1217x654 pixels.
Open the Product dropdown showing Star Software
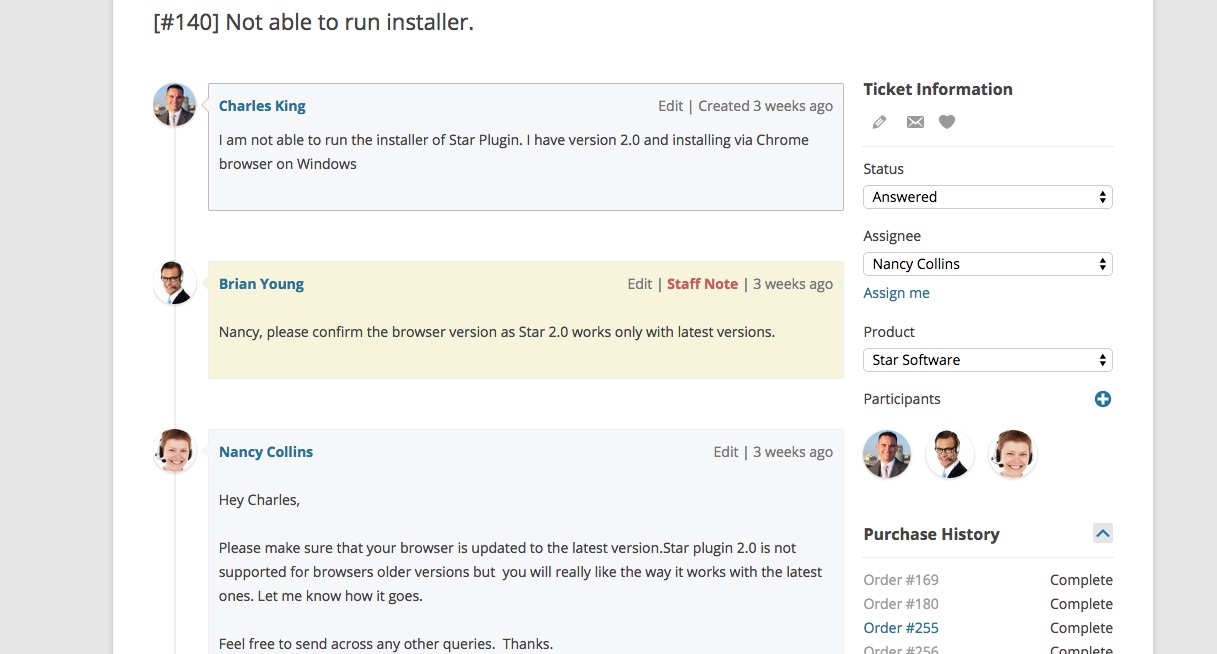click(x=987, y=360)
